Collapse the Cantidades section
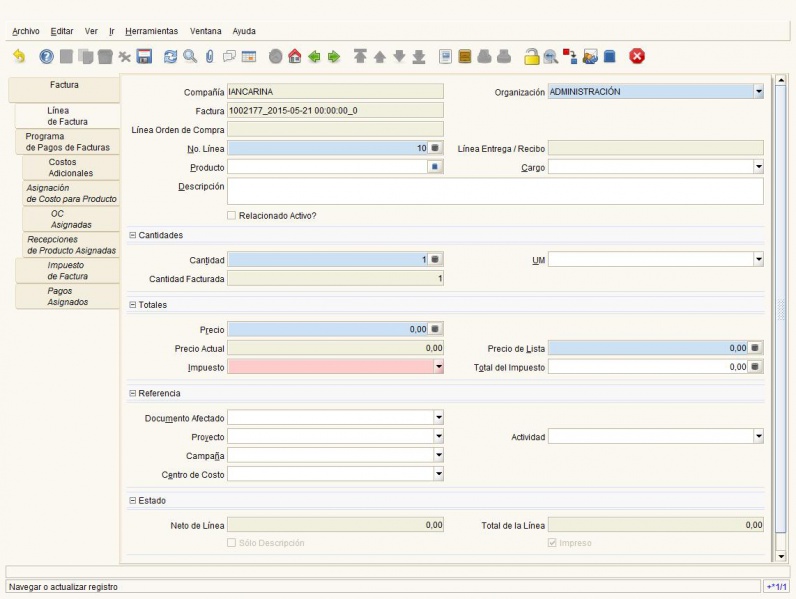 pos(132,235)
